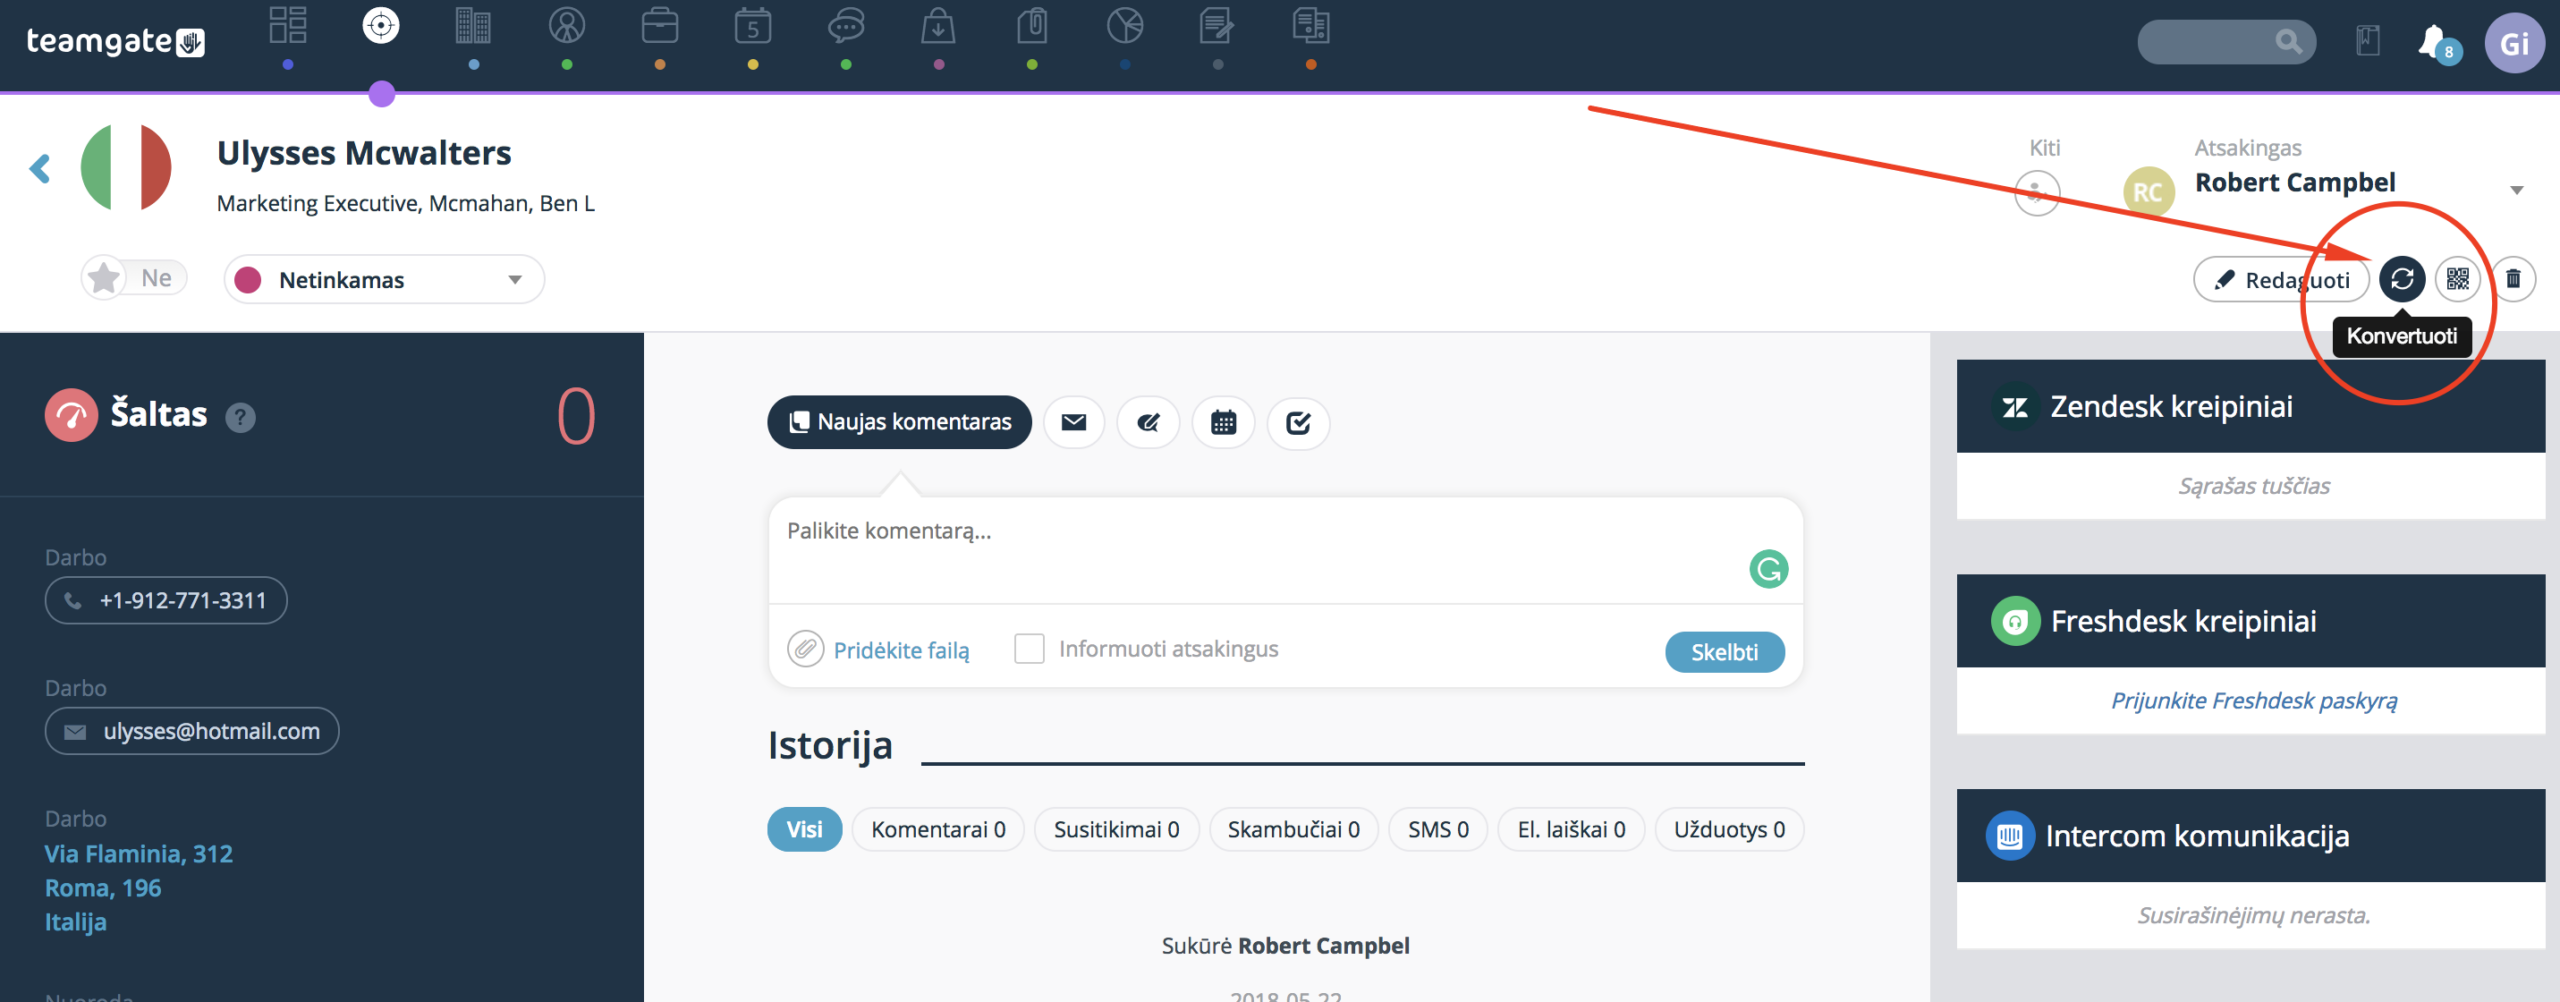
Task: Click the Konvertuoti convert icon button
Action: pyautogui.click(x=2402, y=279)
